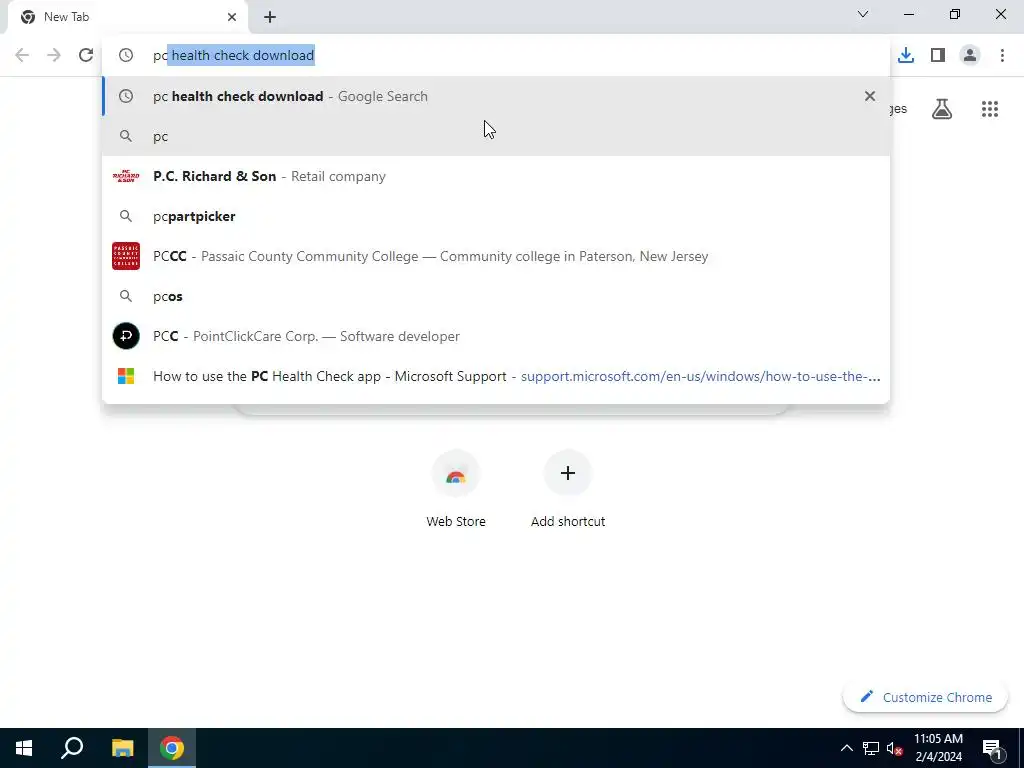Choose the PCCC Passaic County Community College suggestion
This screenshot has height=768, width=1024.
click(x=496, y=256)
